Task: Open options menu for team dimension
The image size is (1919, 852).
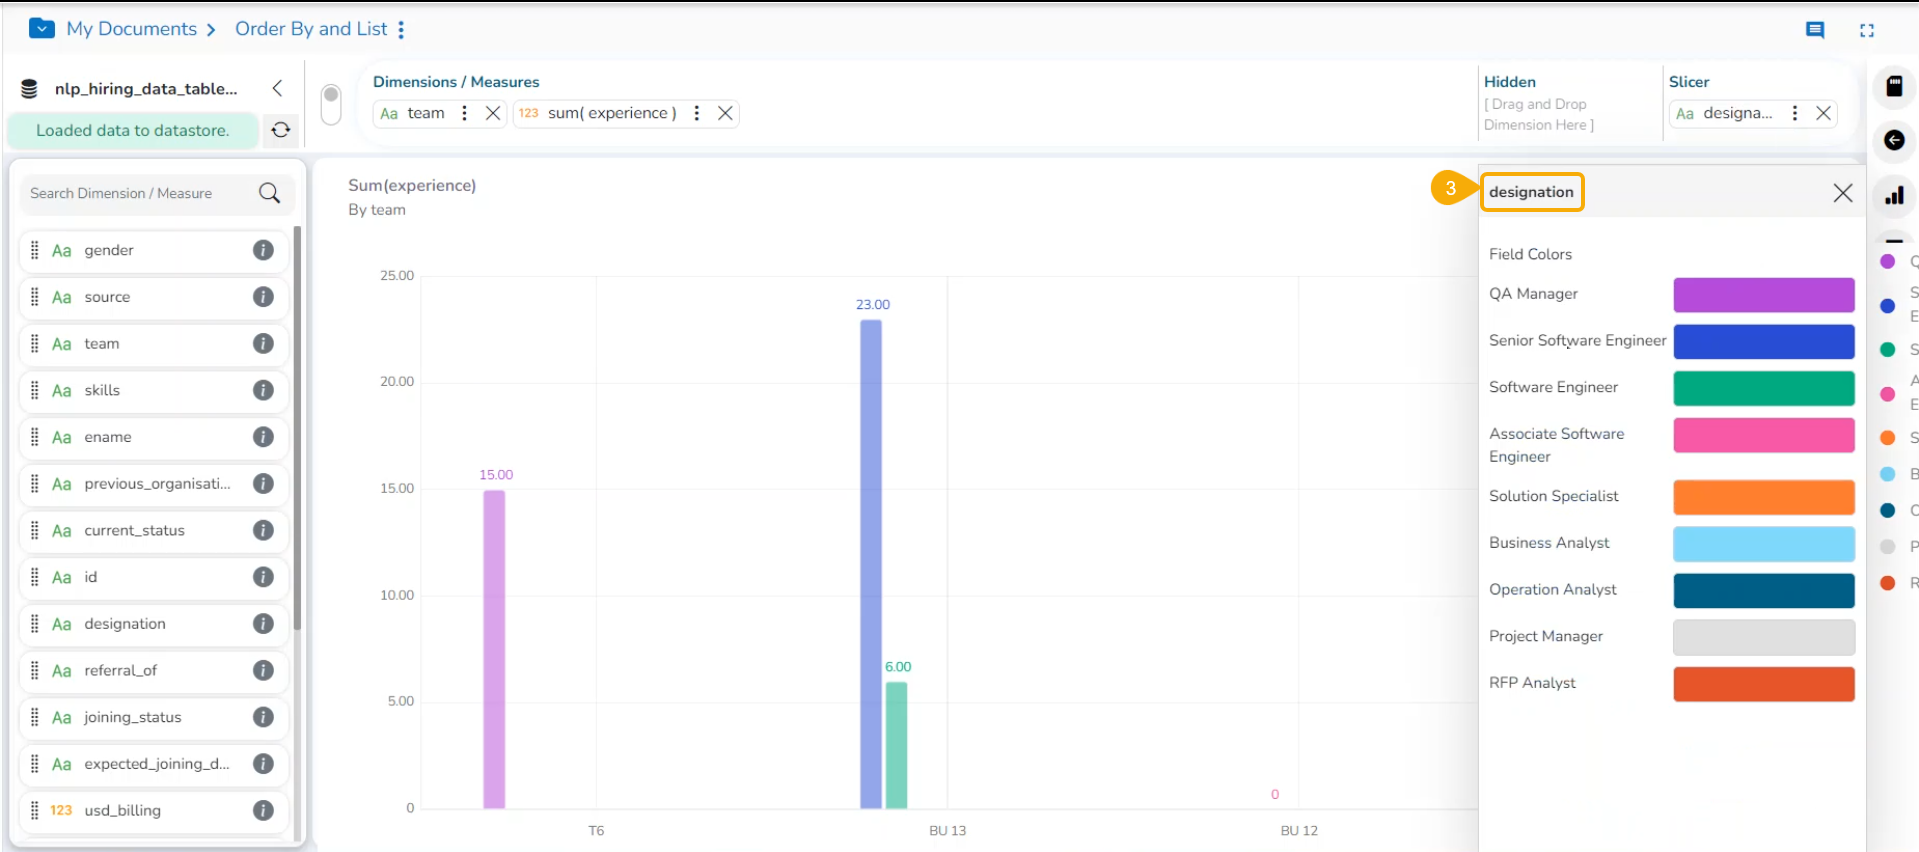Action: coord(464,113)
